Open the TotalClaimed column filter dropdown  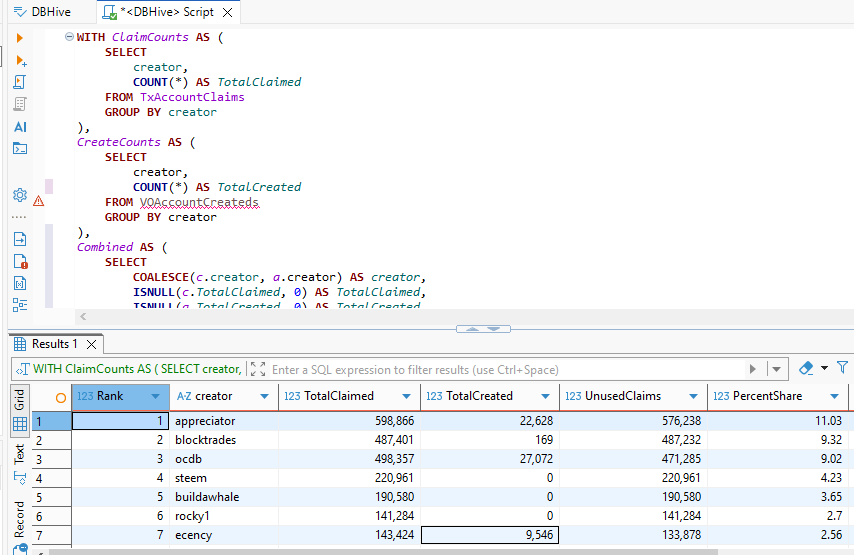(x=406, y=397)
